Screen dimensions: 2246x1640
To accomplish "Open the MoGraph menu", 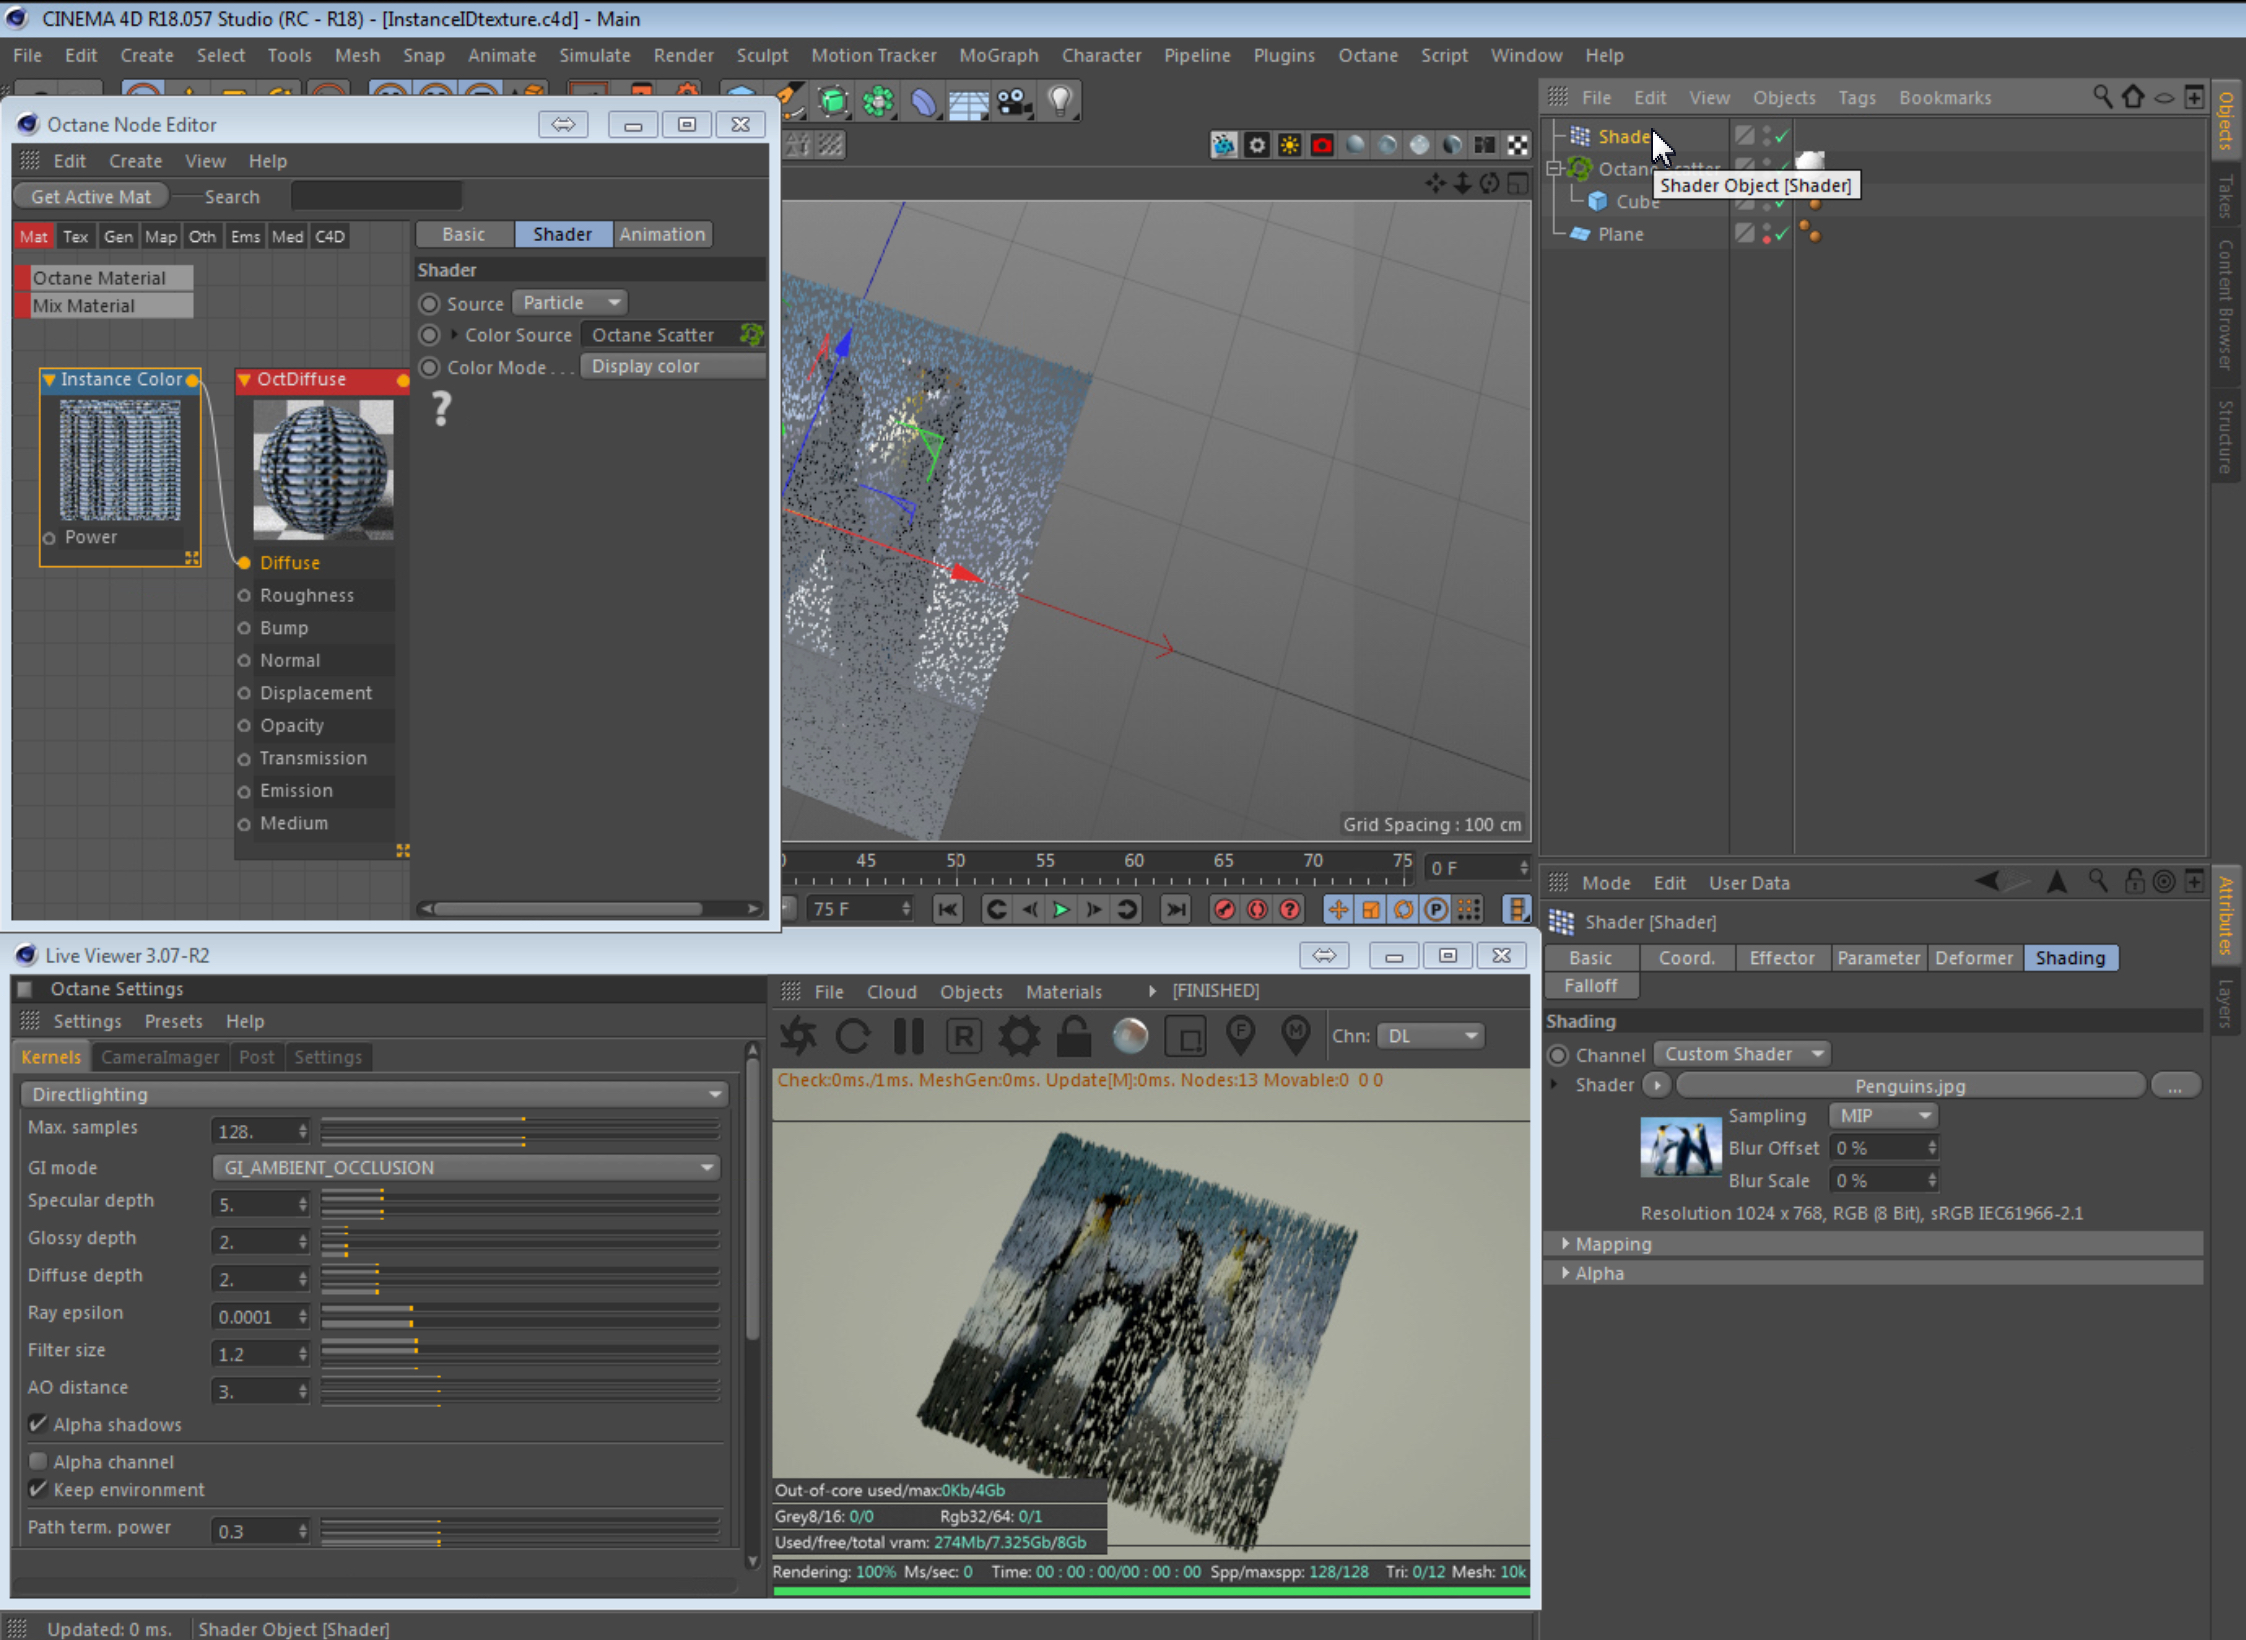I will point(998,55).
